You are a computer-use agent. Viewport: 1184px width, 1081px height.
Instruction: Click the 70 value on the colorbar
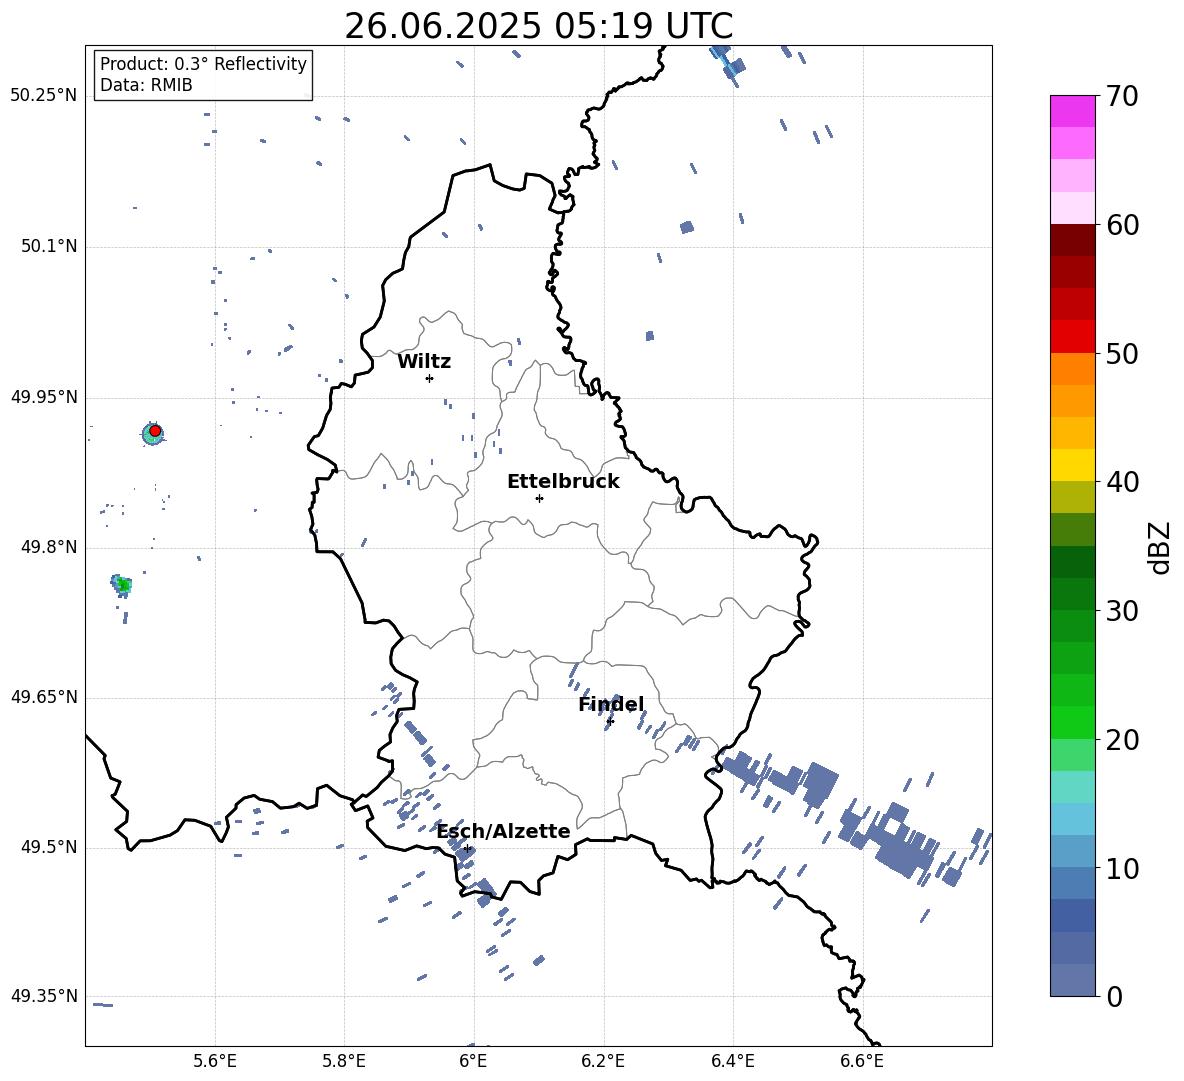point(1122,96)
